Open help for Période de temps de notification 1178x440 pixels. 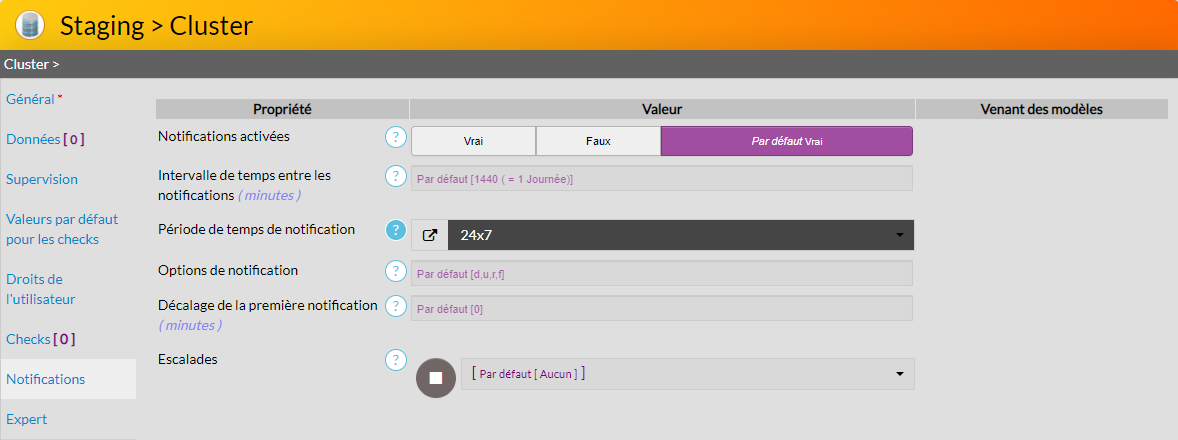tap(396, 230)
